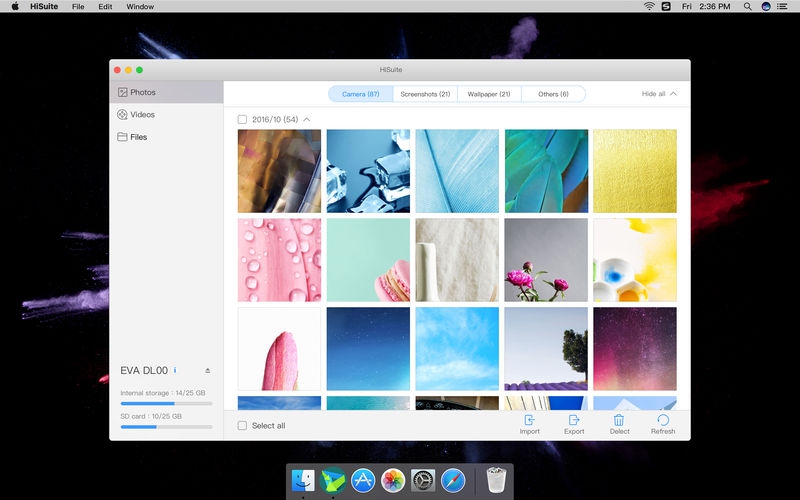Select the Others (6) tab
800x500 pixels.
click(553, 94)
